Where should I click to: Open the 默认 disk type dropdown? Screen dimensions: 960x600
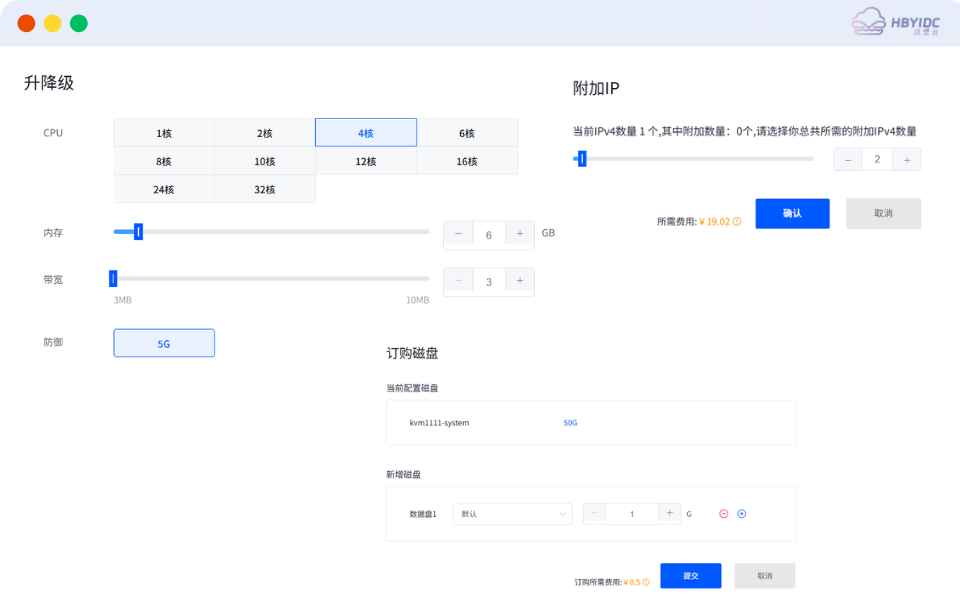coord(512,514)
